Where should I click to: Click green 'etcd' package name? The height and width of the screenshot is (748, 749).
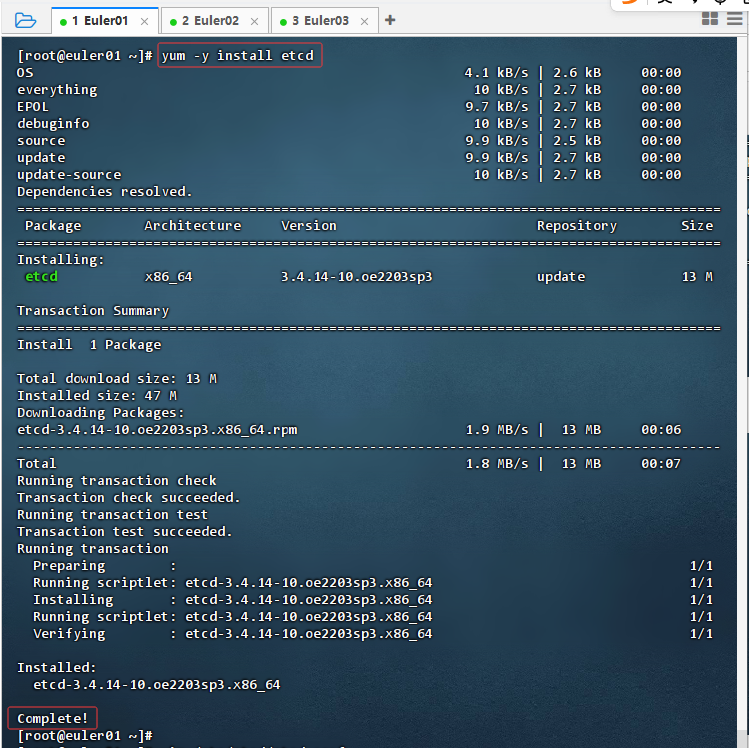click(x=41, y=277)
